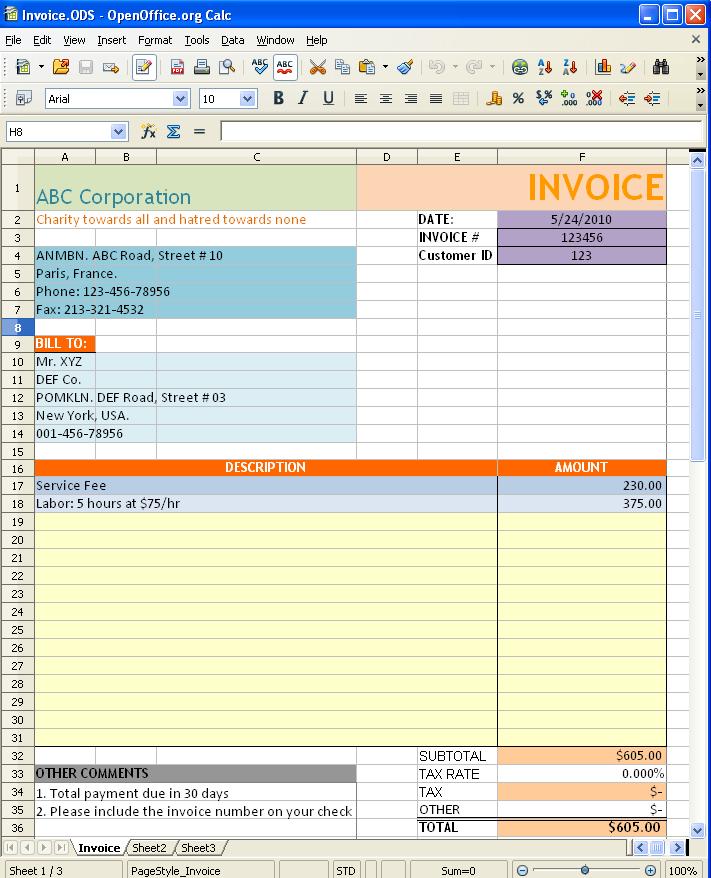Click the zoom slider handle
This screenshot has width=711, height=878.
[x=585, y=870]
